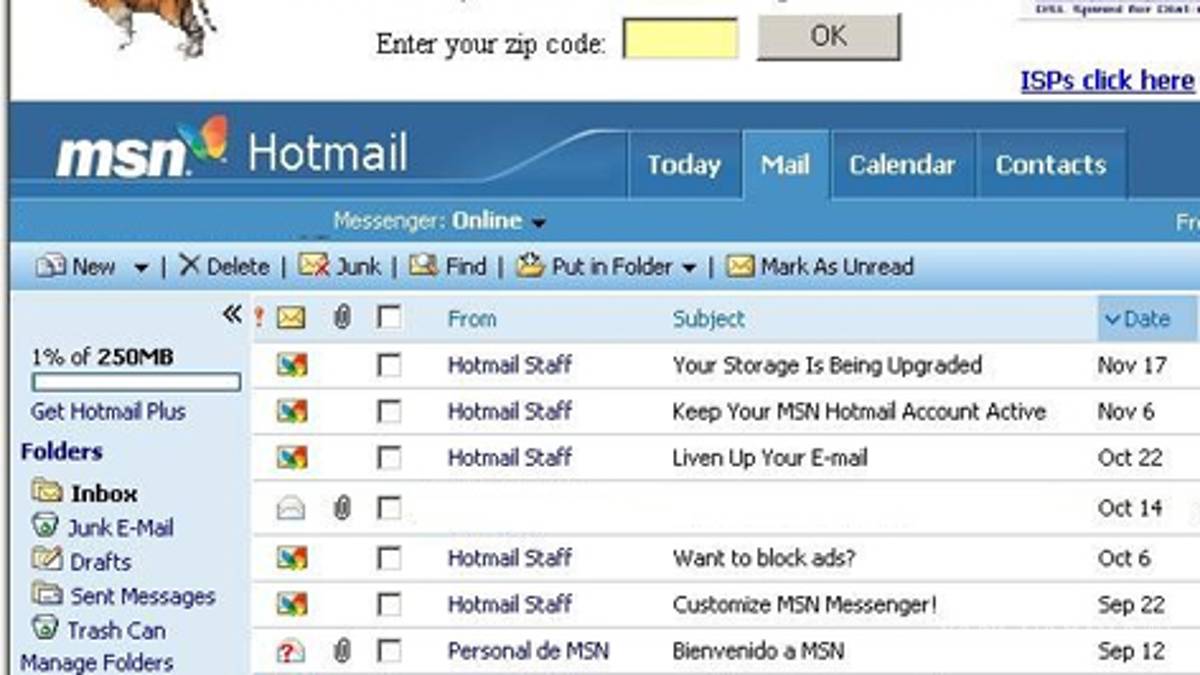The height and width of the screenshot is (675, 1200).
Task: Click the Sent Messages folder icon
Action: pyautogui.click(x=47, y=593)
